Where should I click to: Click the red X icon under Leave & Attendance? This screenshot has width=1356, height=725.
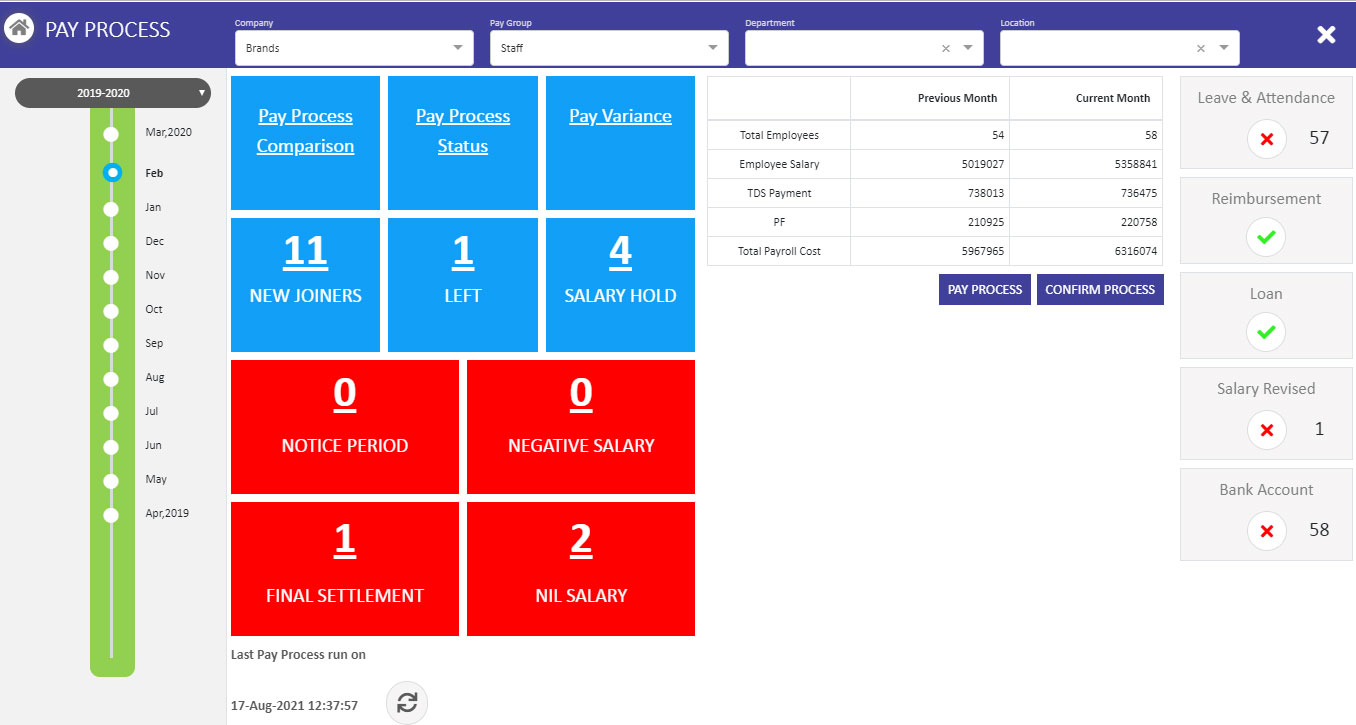coord(1266,138)
